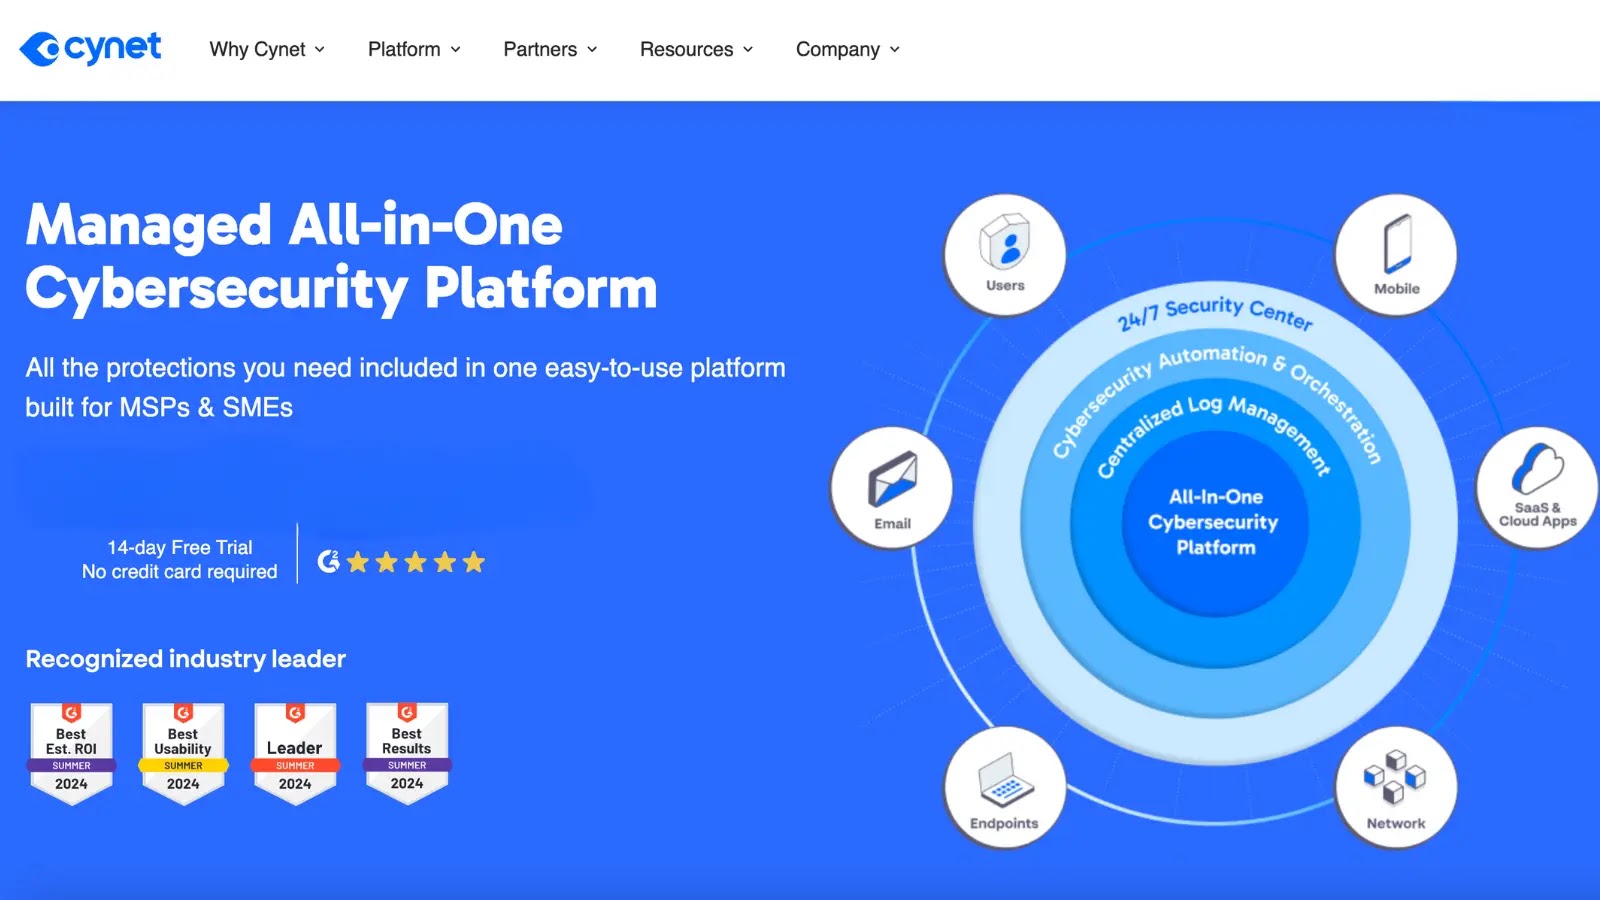This screenshot has height=900, width=1600.
Task: Expand the Why Cynet chevron
Action: (320, 49)
